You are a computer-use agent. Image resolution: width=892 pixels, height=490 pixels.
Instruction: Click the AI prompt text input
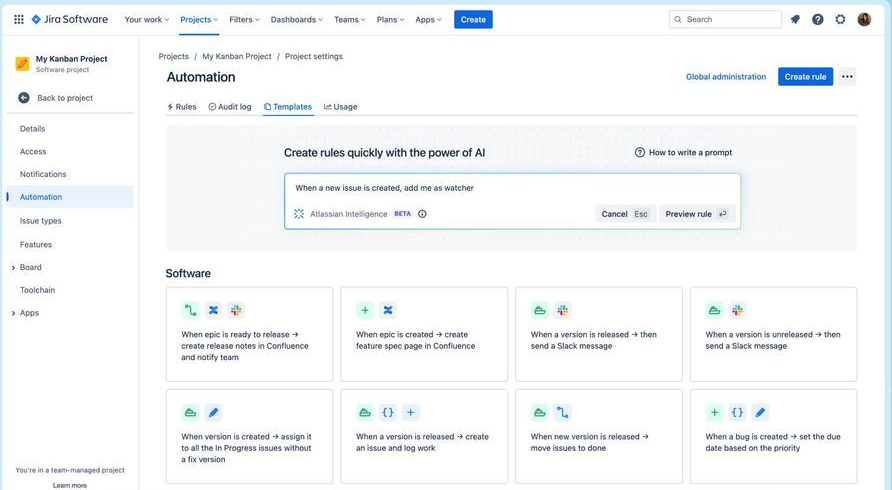(x=512, y=188)
